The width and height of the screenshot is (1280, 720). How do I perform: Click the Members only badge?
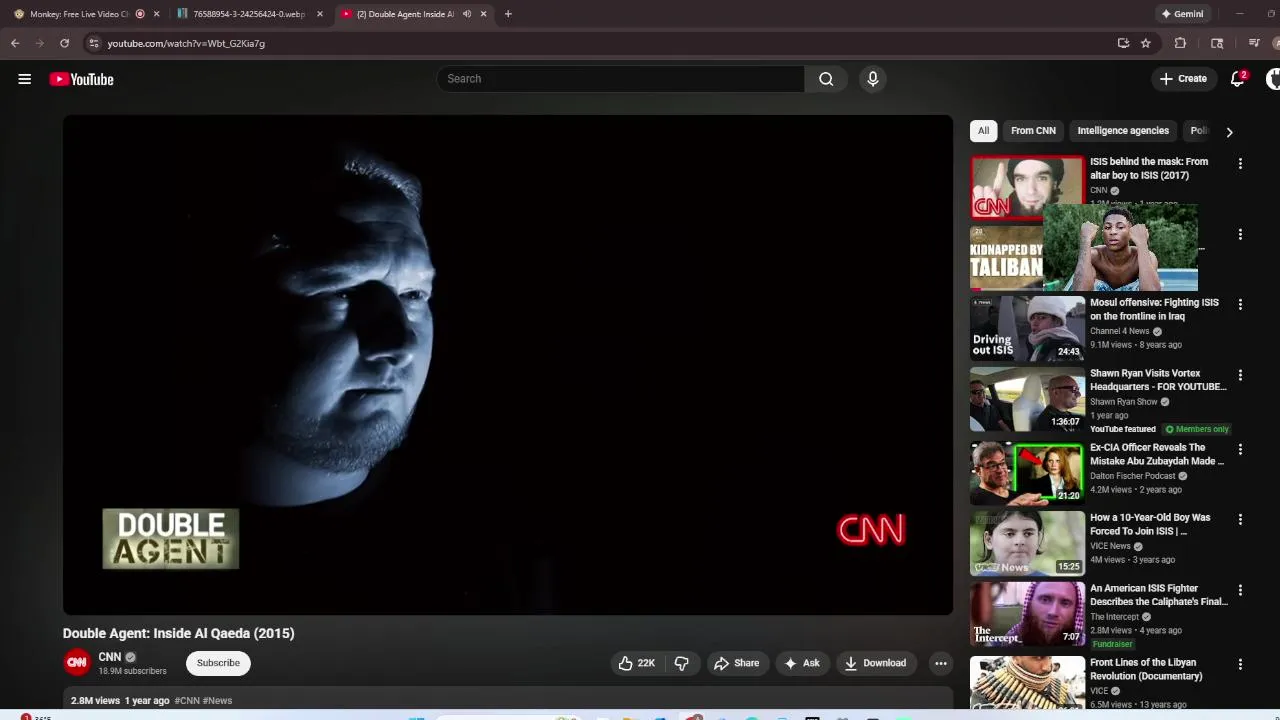pyautogui.click(x=1197, y=429)
